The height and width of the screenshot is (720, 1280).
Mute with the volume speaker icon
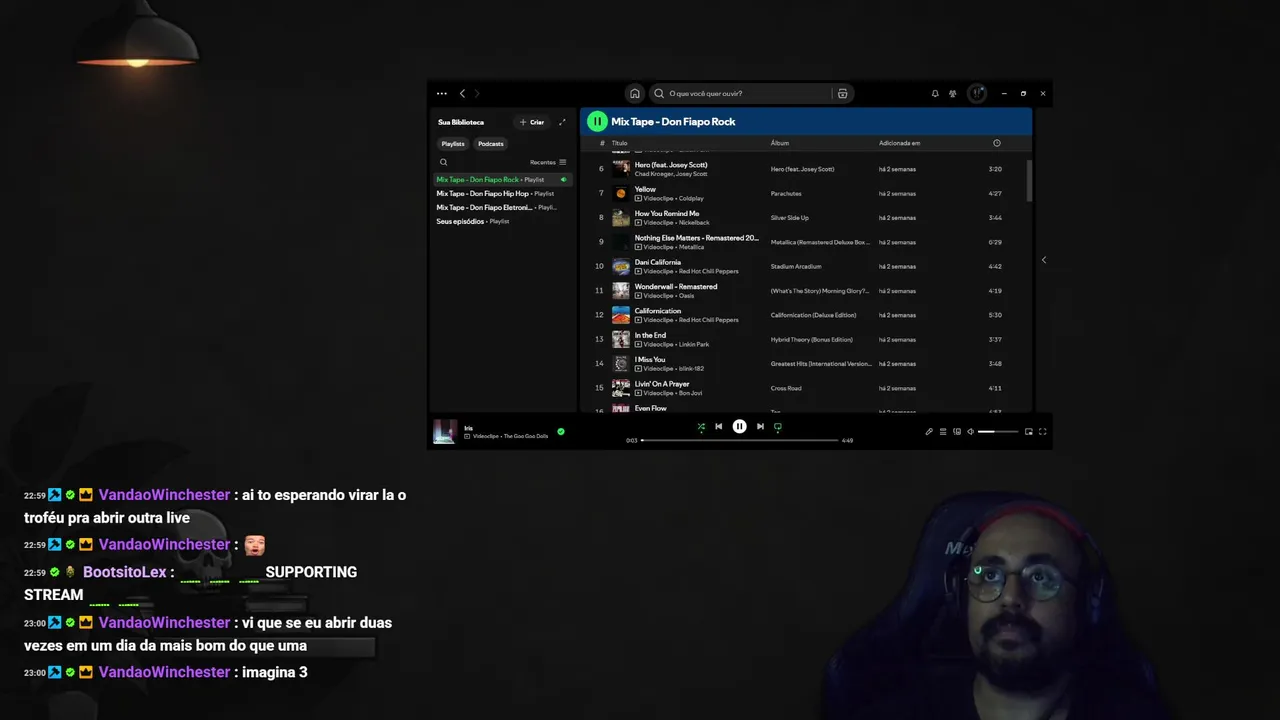[971, 432]
